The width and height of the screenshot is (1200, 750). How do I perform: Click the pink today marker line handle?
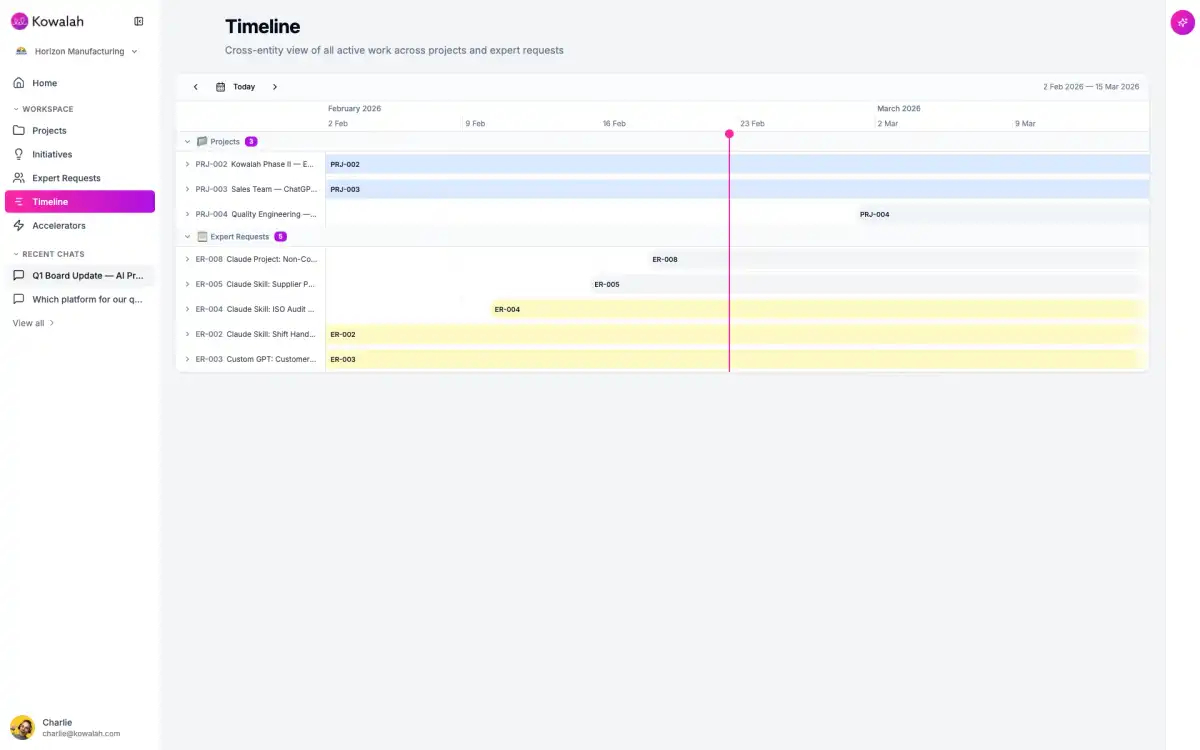click(x=729, y=134)
